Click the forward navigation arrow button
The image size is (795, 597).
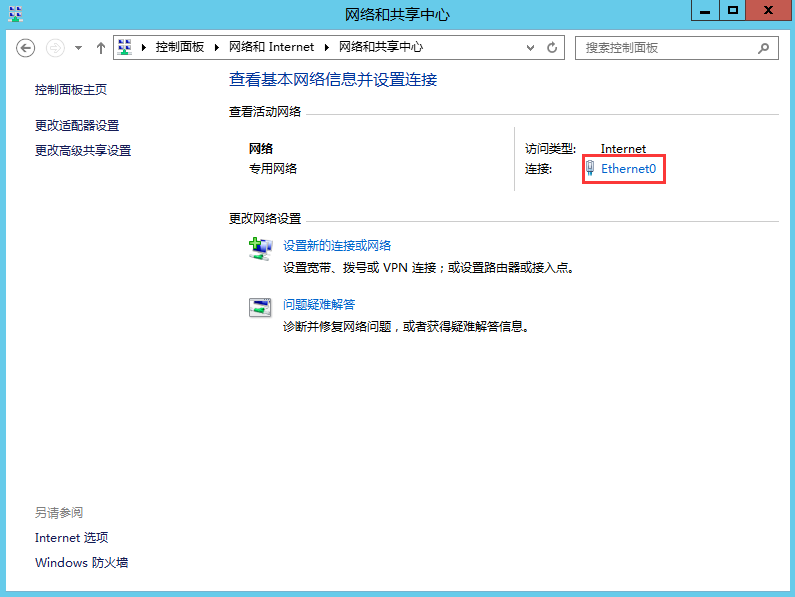pos(56,48)
